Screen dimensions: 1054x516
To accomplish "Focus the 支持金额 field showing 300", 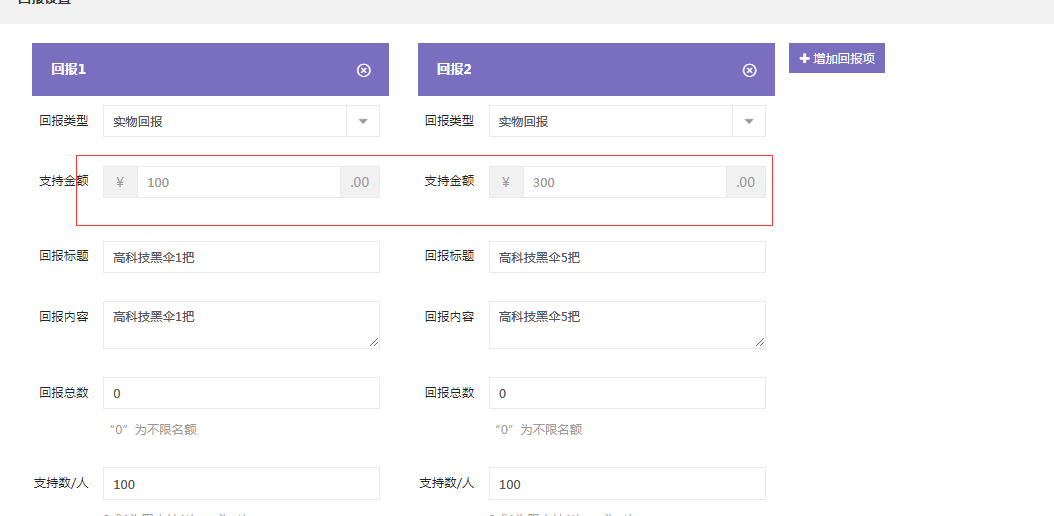I will pyautogui.click(x=624, y=182).
